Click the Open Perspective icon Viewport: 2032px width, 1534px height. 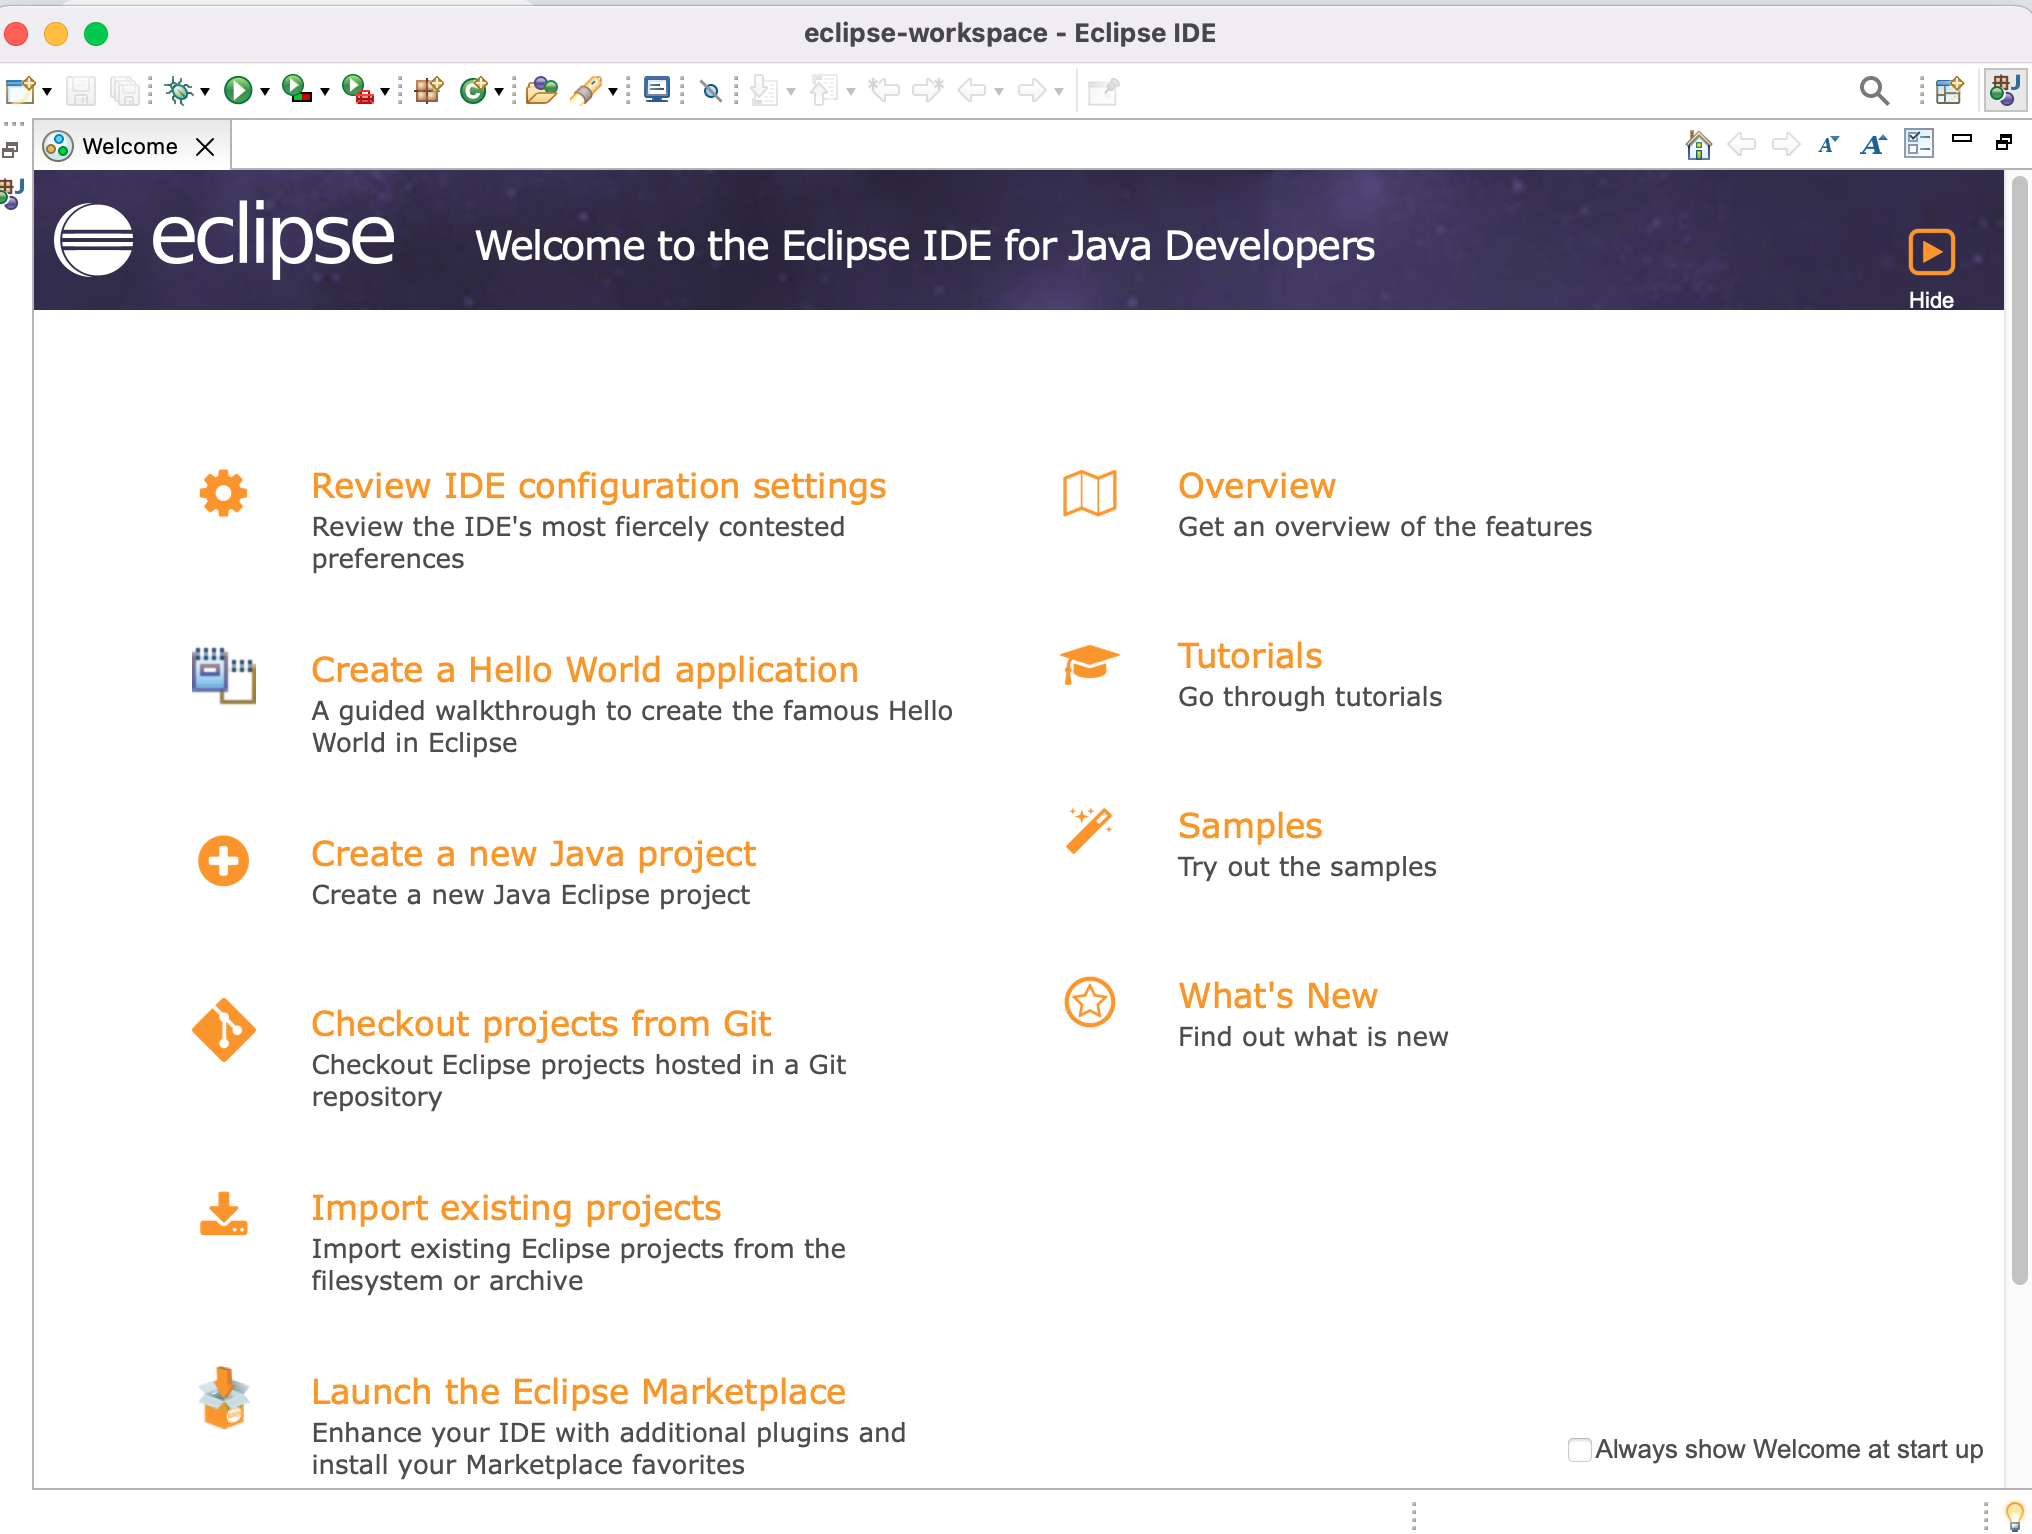pos(1949,91)
